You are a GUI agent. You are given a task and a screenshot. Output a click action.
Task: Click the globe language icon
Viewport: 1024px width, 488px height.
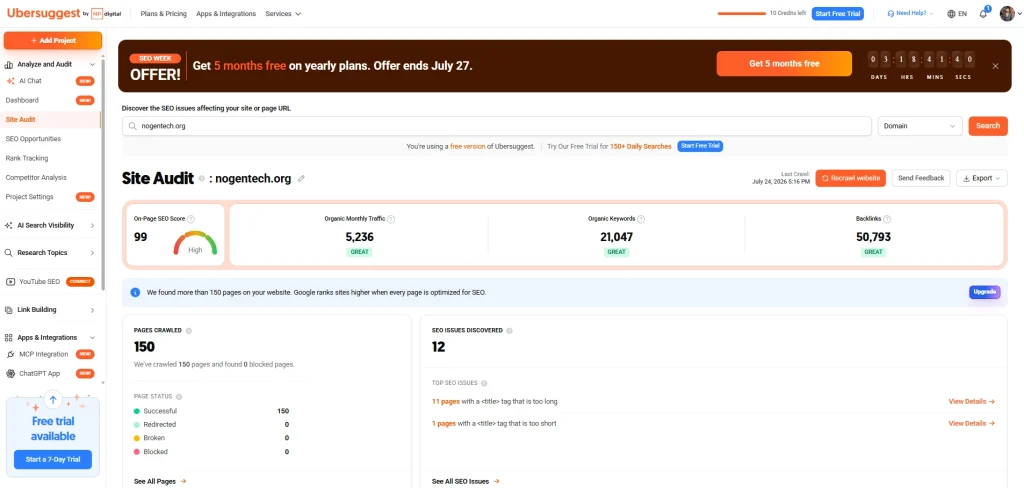[951, 14]
